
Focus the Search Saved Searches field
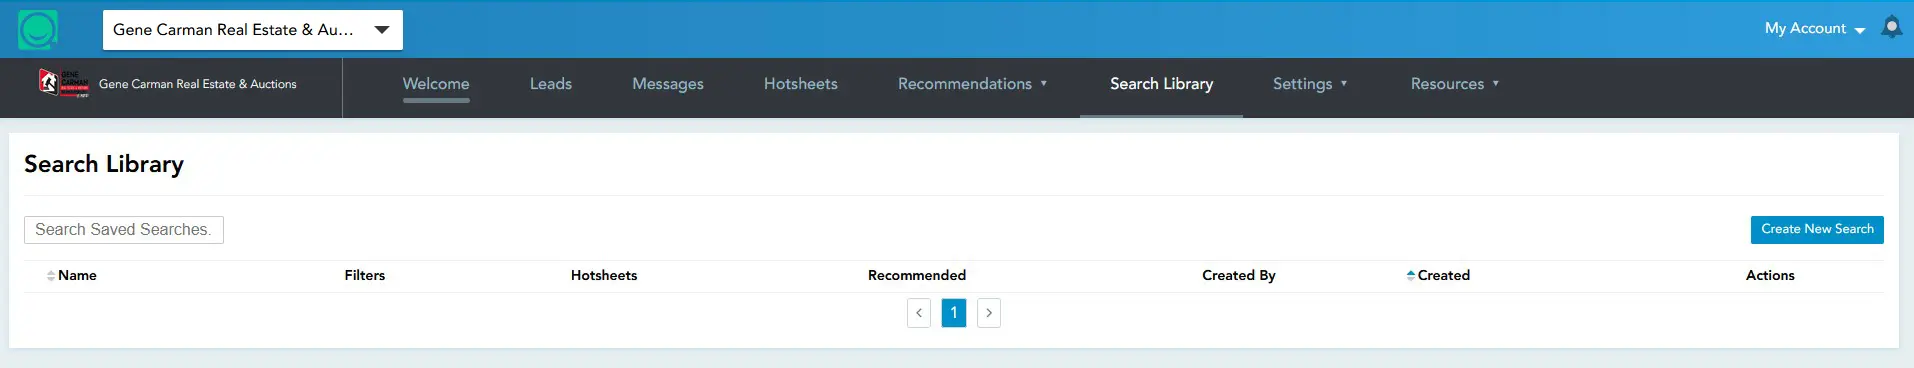click(124, 230)
